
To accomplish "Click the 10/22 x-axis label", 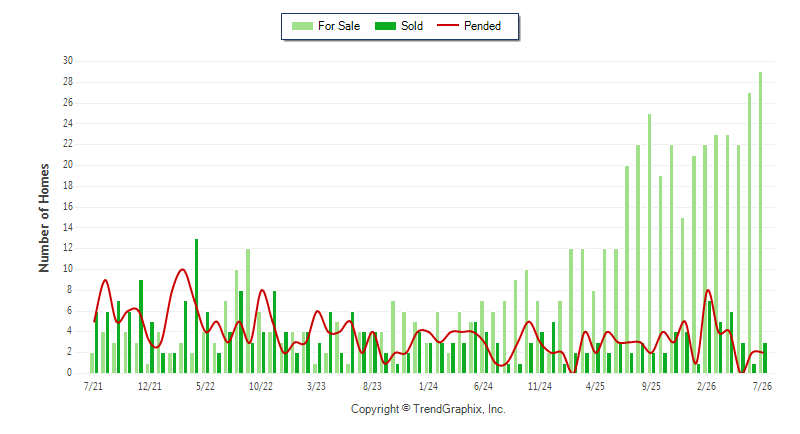I will point(261,386).
